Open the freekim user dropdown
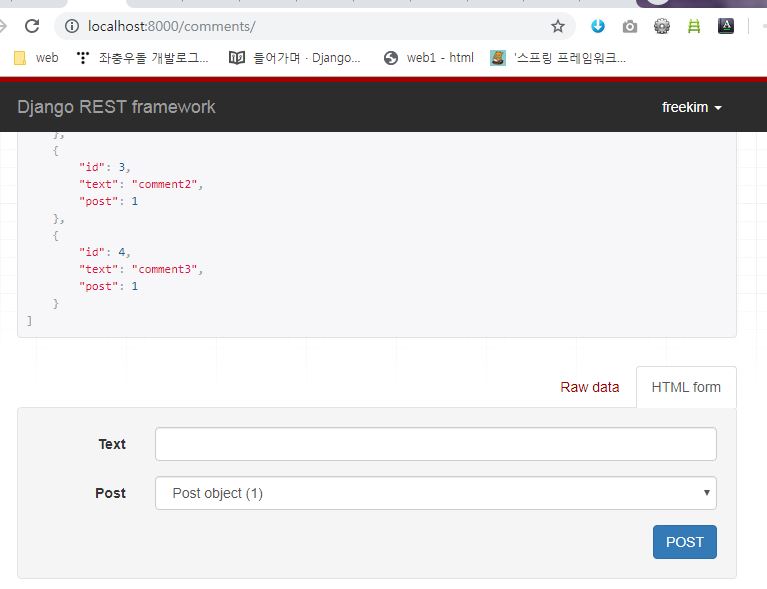The image size is (767, 589). [x=692, y=107]
